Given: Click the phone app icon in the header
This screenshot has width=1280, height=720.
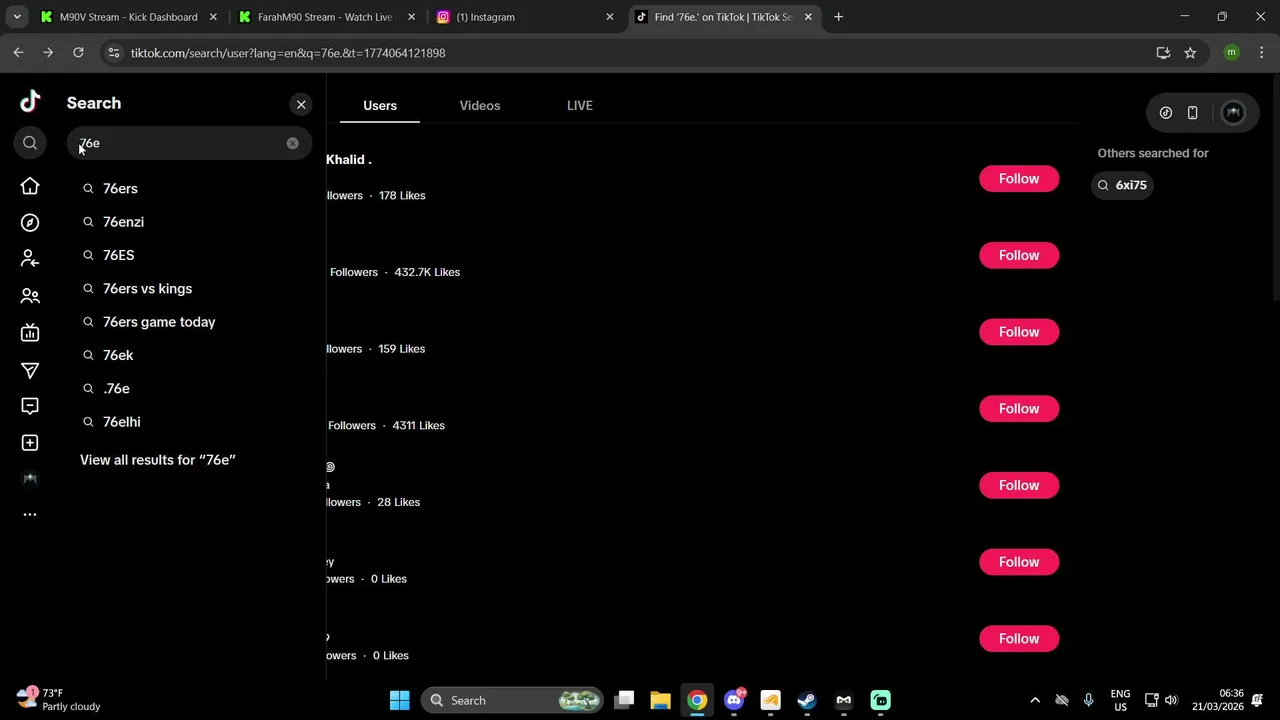Looking at the screenshot, I should pyautogui.click(x=1192, y=113).
